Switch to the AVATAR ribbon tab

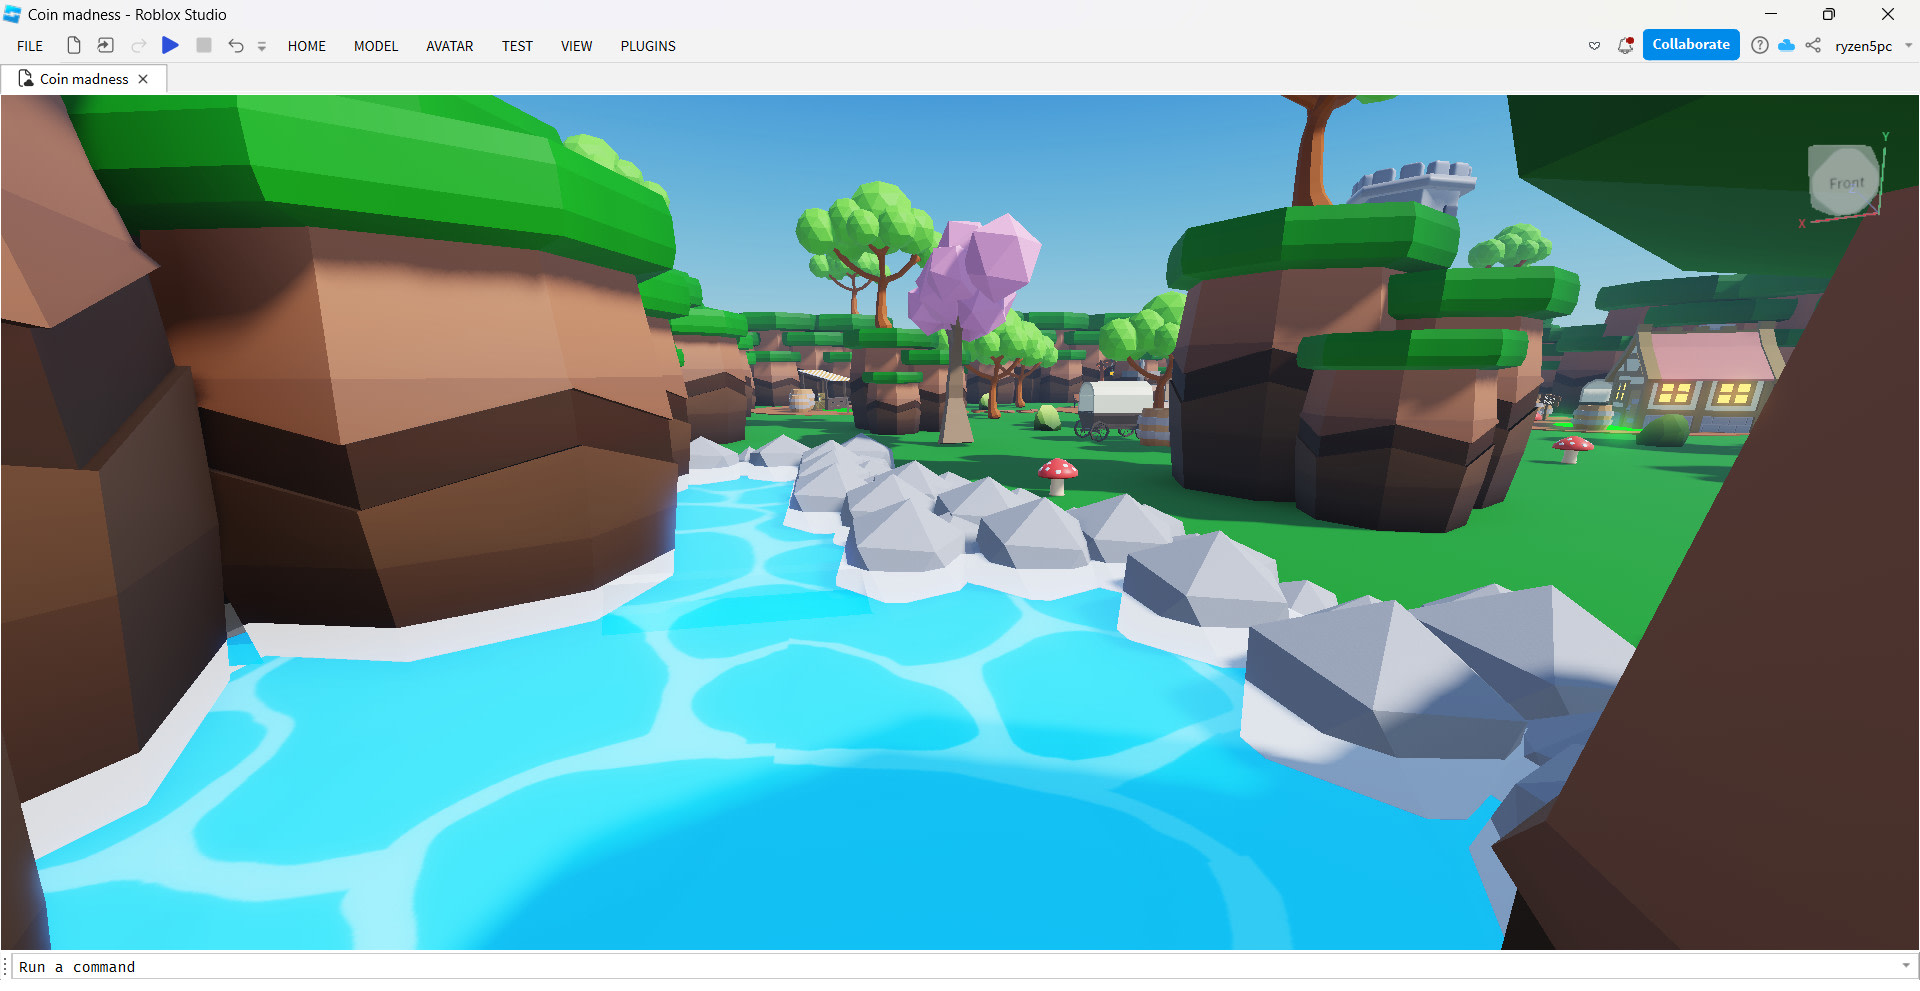(x=450, y=46)
